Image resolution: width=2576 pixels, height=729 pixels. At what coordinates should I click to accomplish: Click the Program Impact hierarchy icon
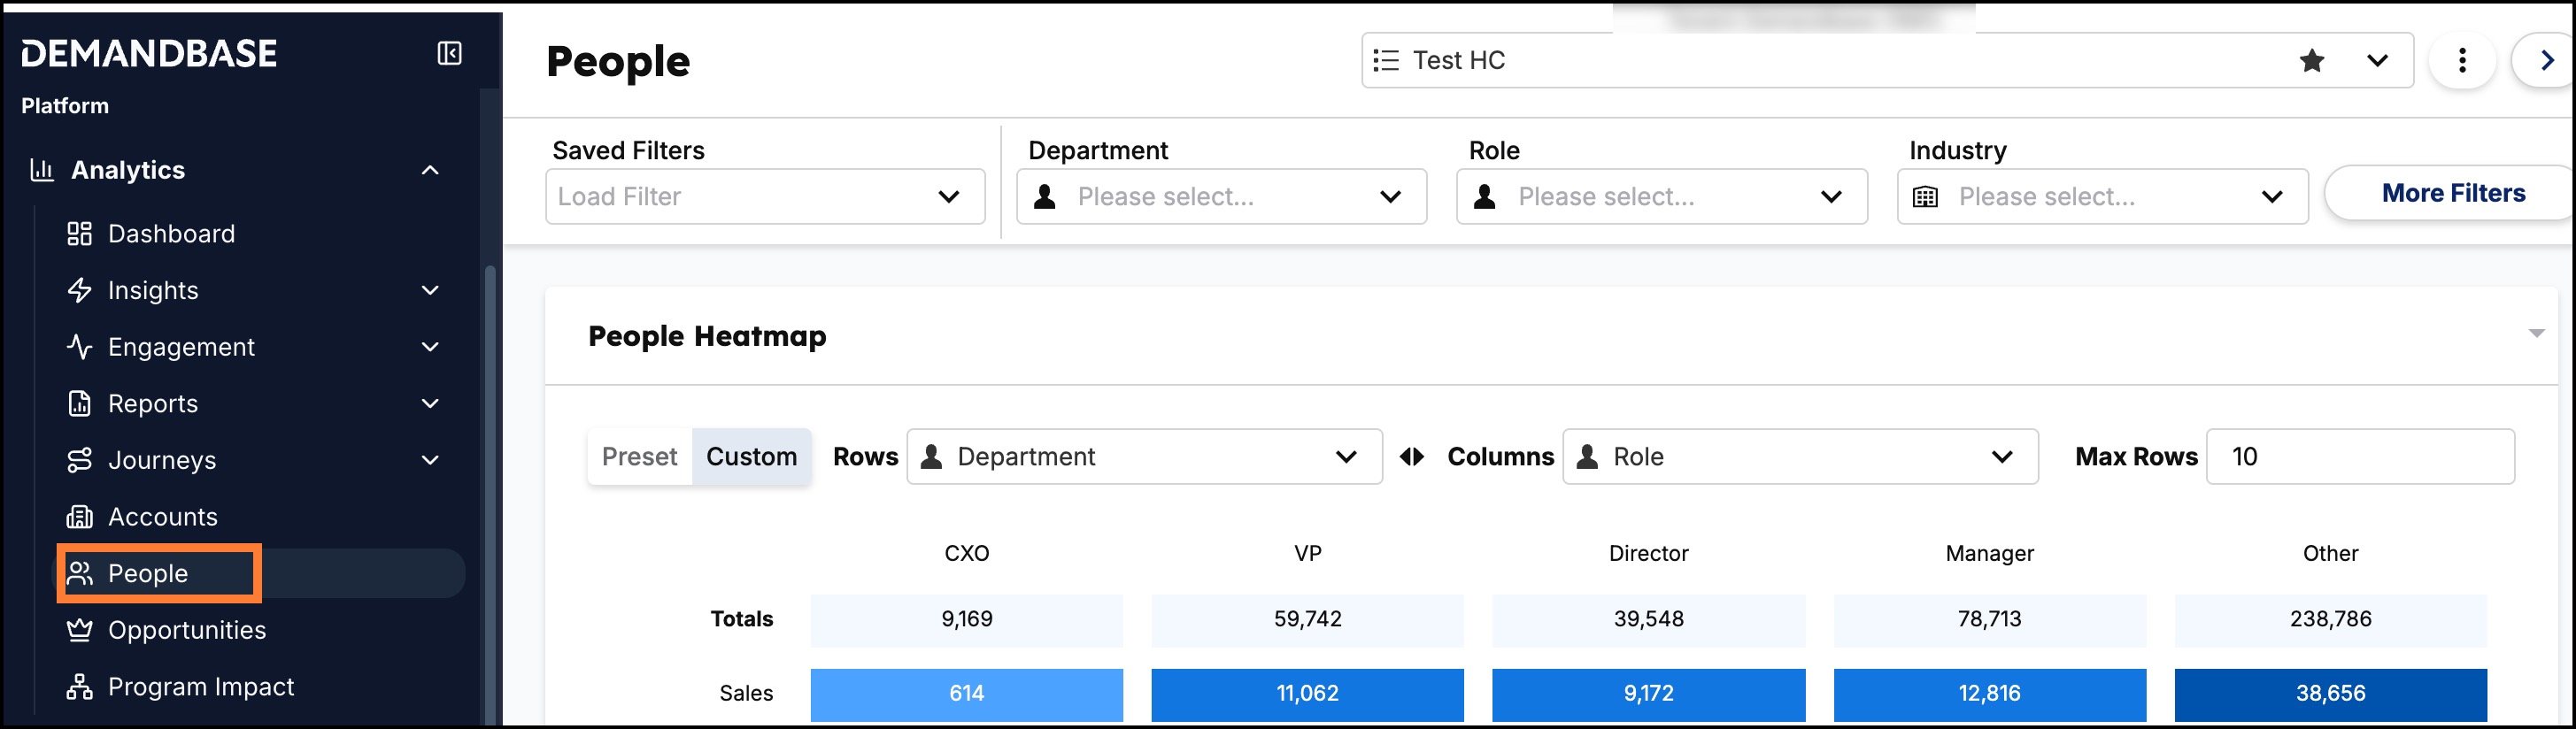[x=79, y=687]
